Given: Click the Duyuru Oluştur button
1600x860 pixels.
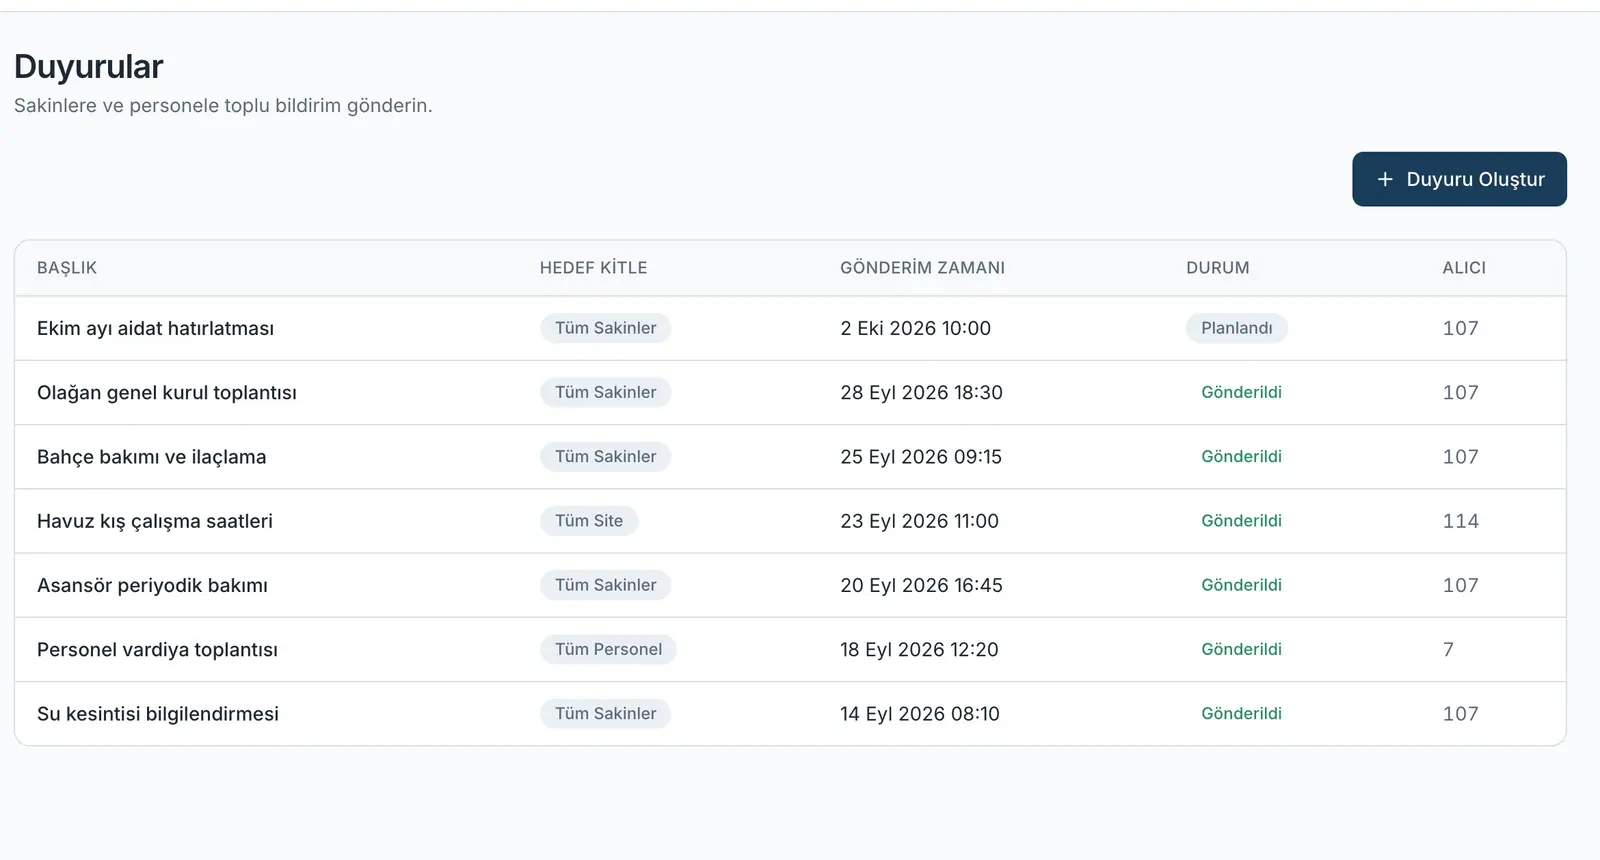Looking at the screenshot, I should pos(1459,179).
